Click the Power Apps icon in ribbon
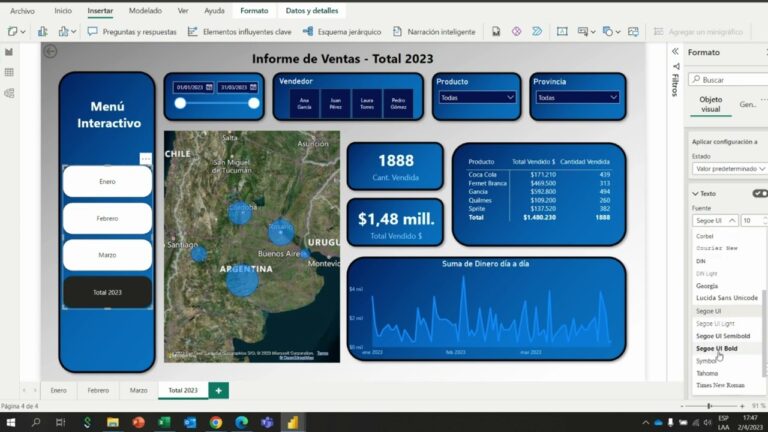 click(x=516, y=32)
